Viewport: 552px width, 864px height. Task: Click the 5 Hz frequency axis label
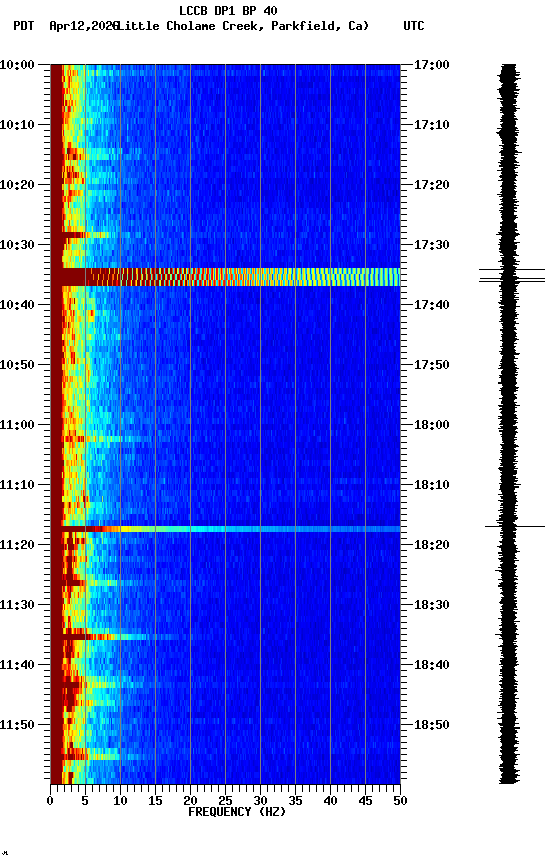85,801
